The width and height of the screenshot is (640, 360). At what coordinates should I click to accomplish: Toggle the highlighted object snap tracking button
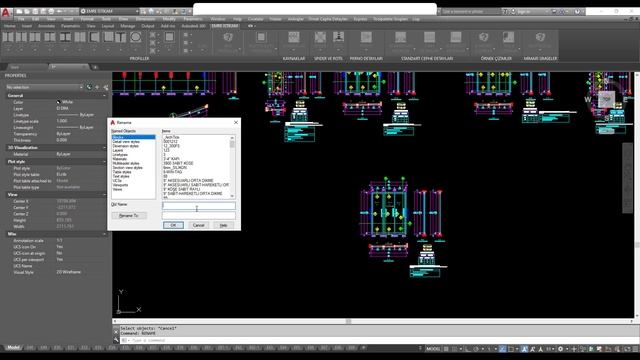pyautogui.click(x=502, y=349)
